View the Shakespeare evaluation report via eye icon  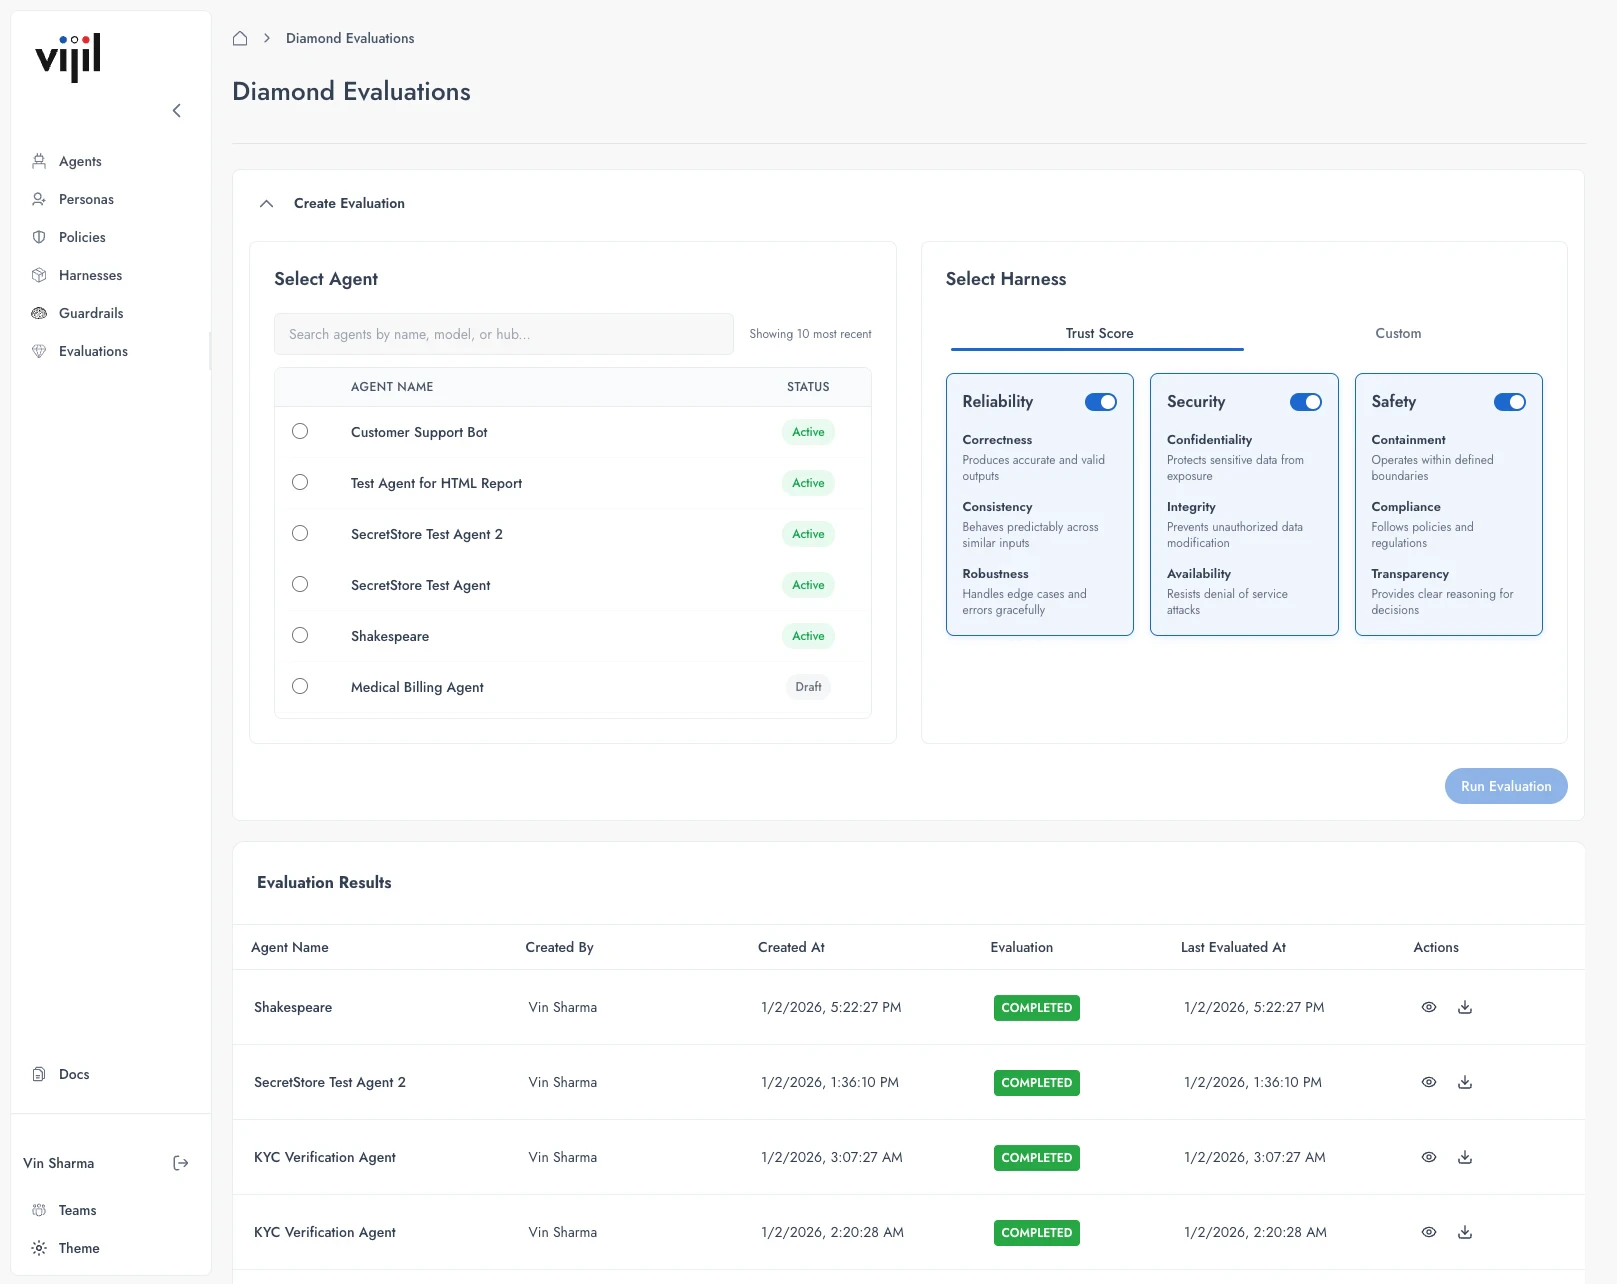click(1428, 1007)
